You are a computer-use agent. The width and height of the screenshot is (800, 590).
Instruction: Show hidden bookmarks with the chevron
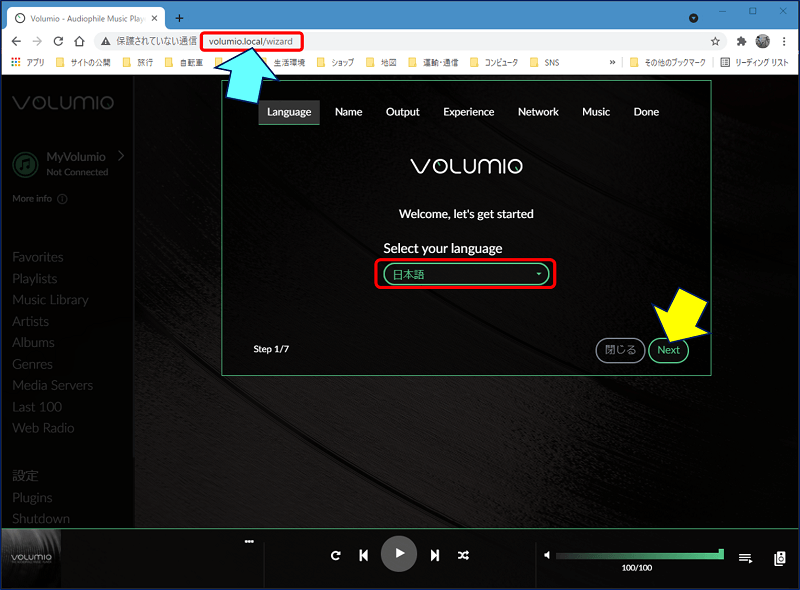click(x=612, y=62)
